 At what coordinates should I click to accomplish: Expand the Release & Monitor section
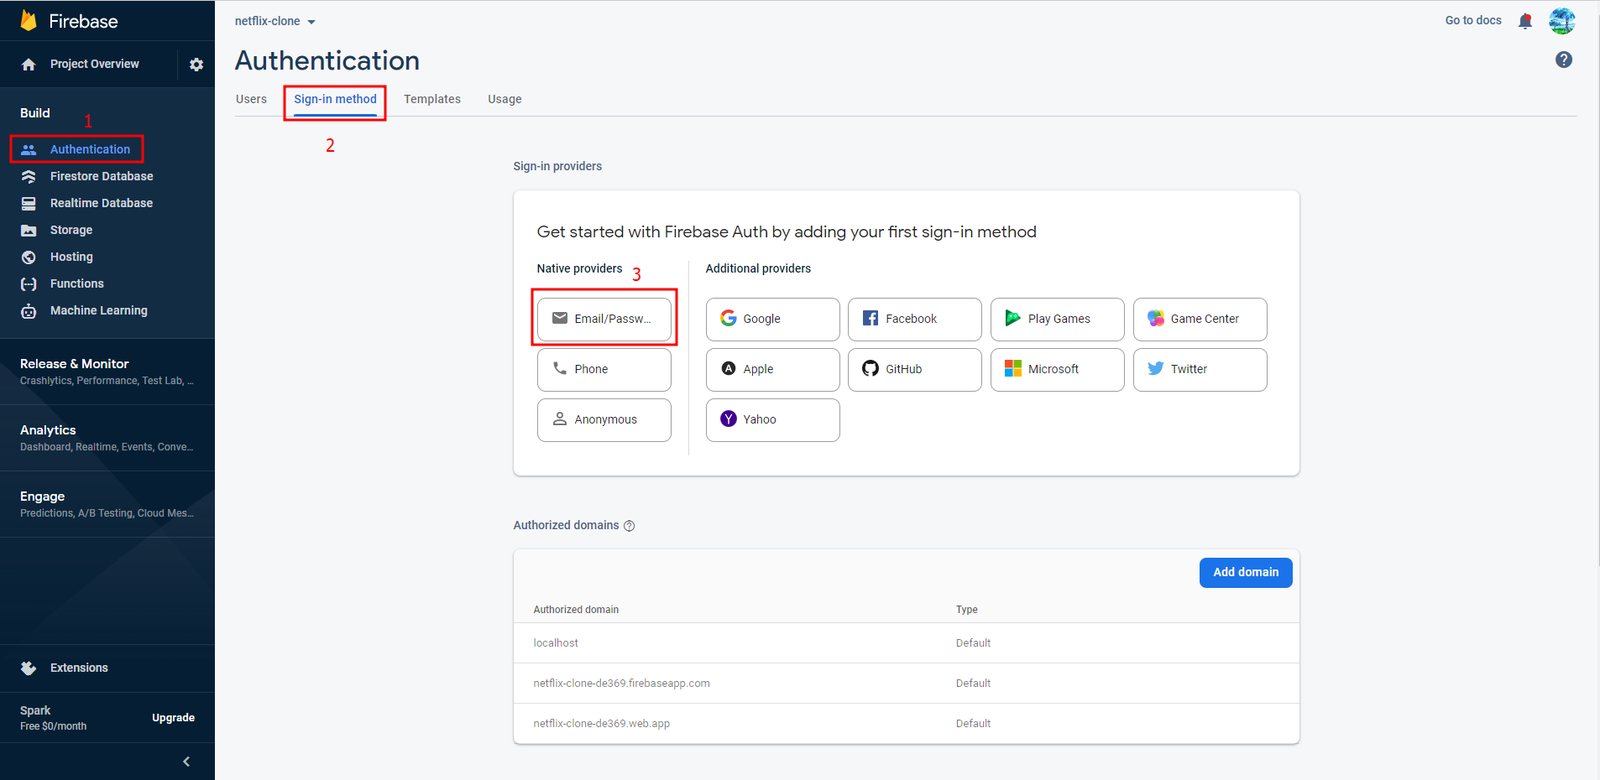point(107,371)
